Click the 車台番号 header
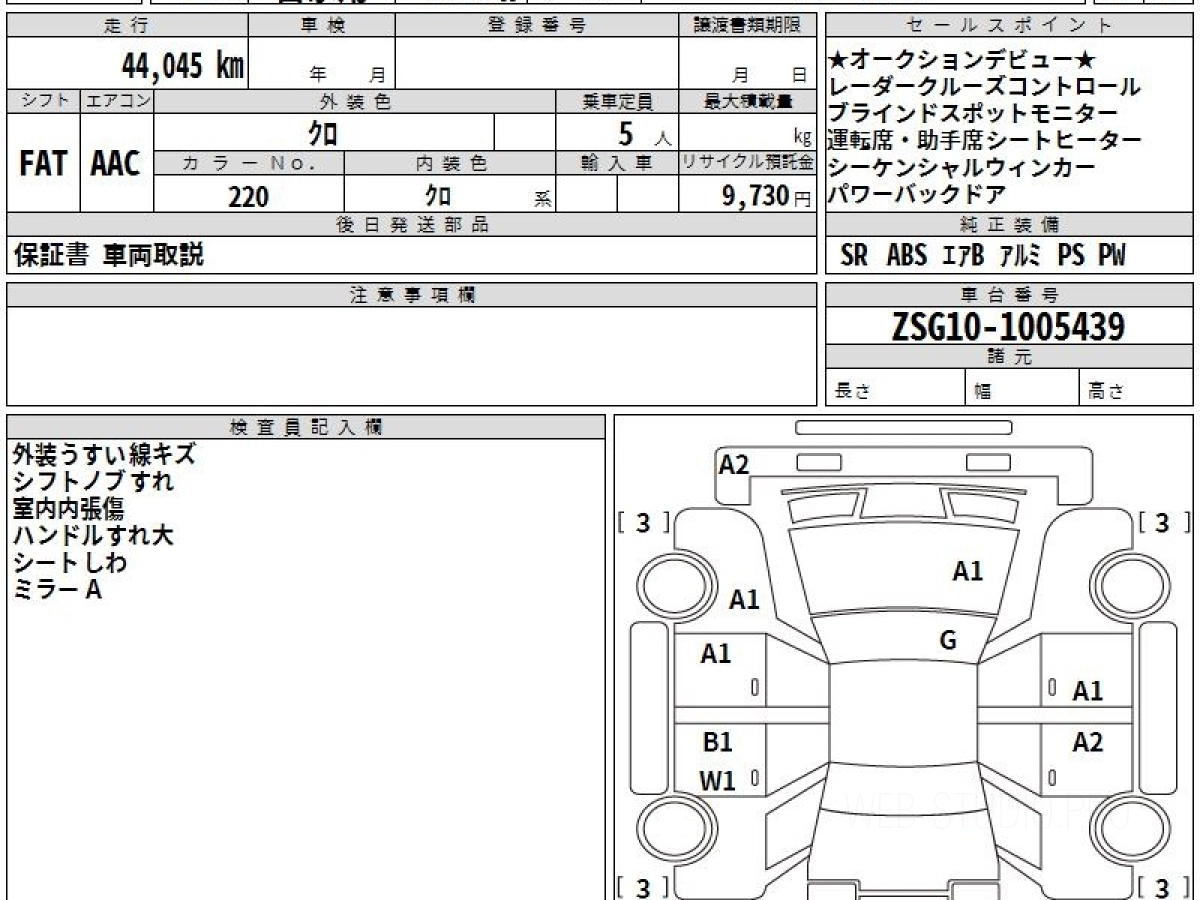This screenshot has width=1200, height=900. (1009, 295)
